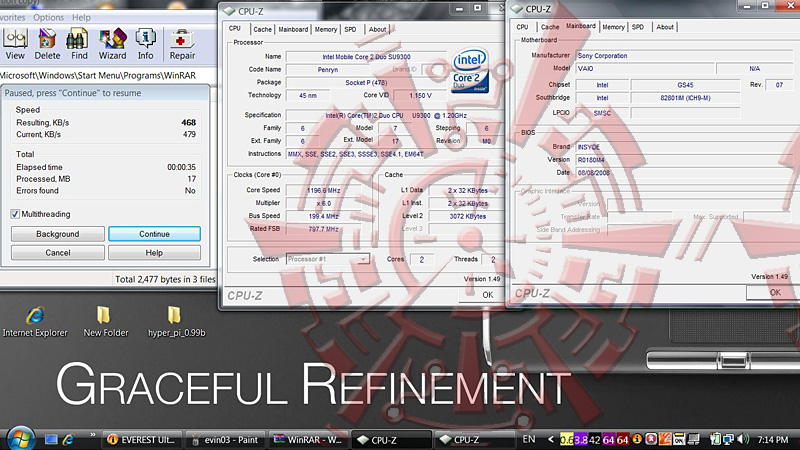Open the Options menu in WinRAR
This screenshot has height=450, width=800.
click(48, 17)
